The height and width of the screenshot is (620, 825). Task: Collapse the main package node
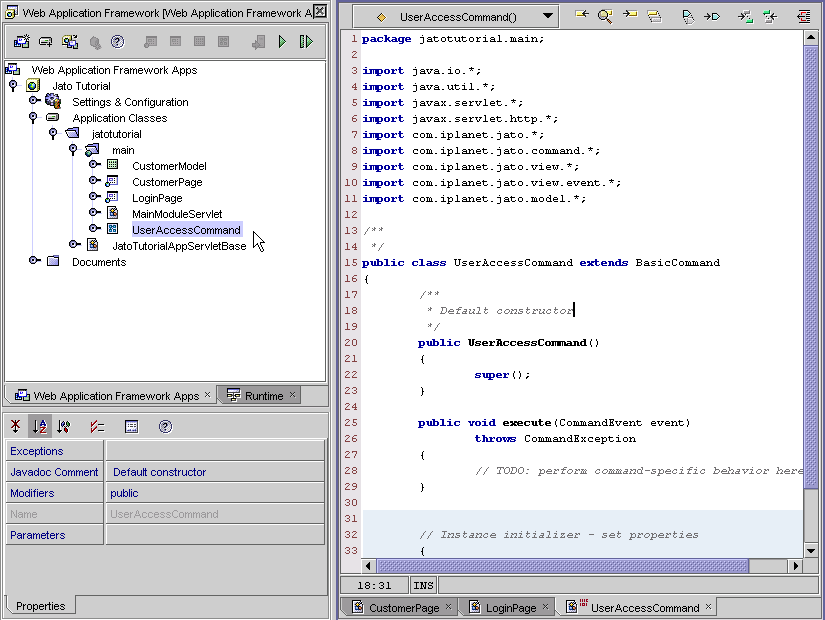point(73,150)
